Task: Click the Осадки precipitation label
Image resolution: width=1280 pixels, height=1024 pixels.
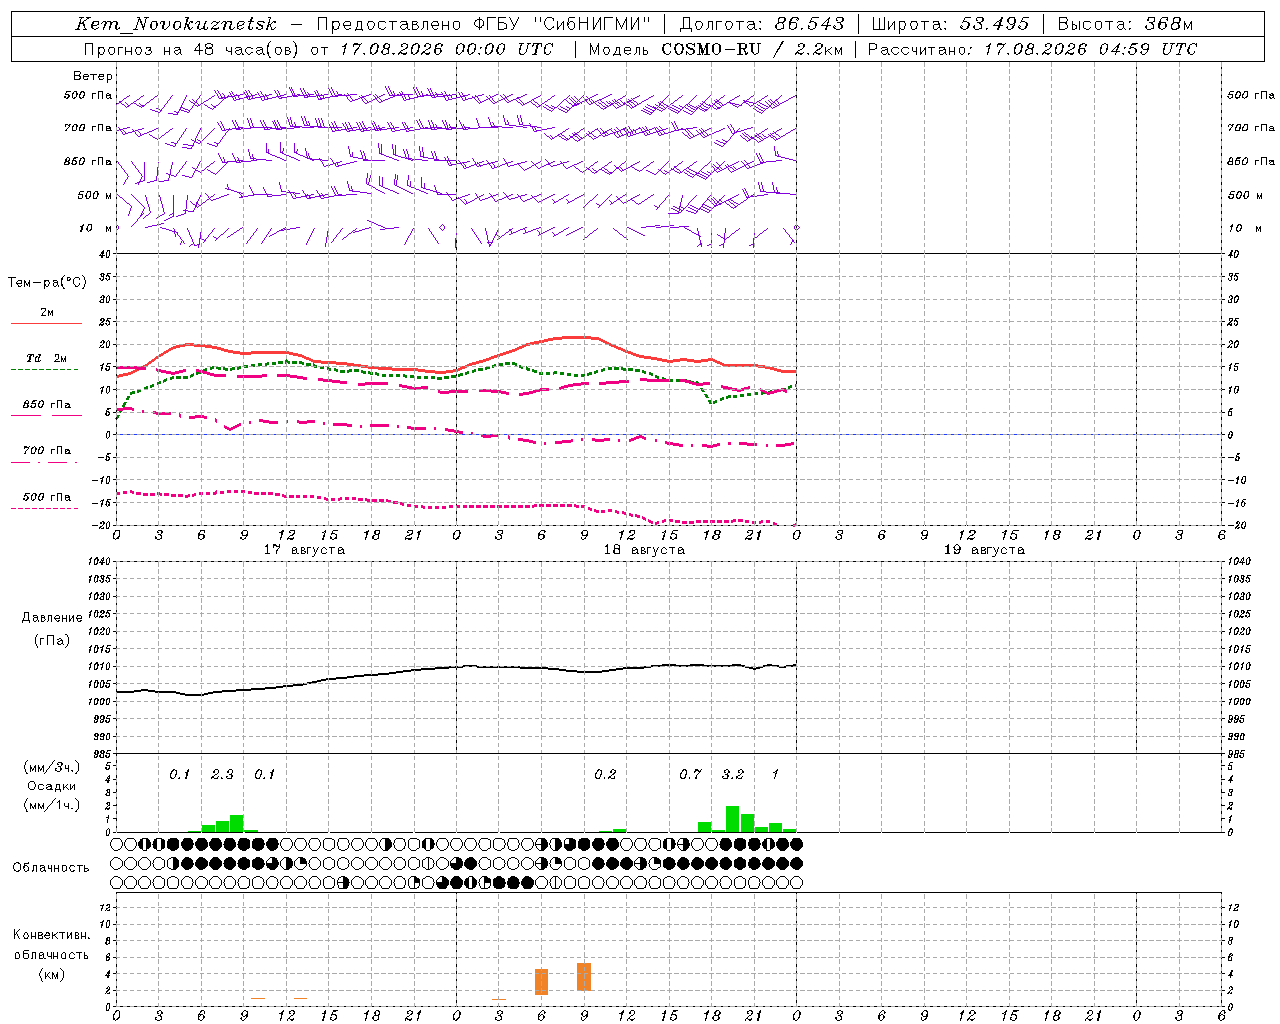Action: pyautogui.click(x=52, y=786)
